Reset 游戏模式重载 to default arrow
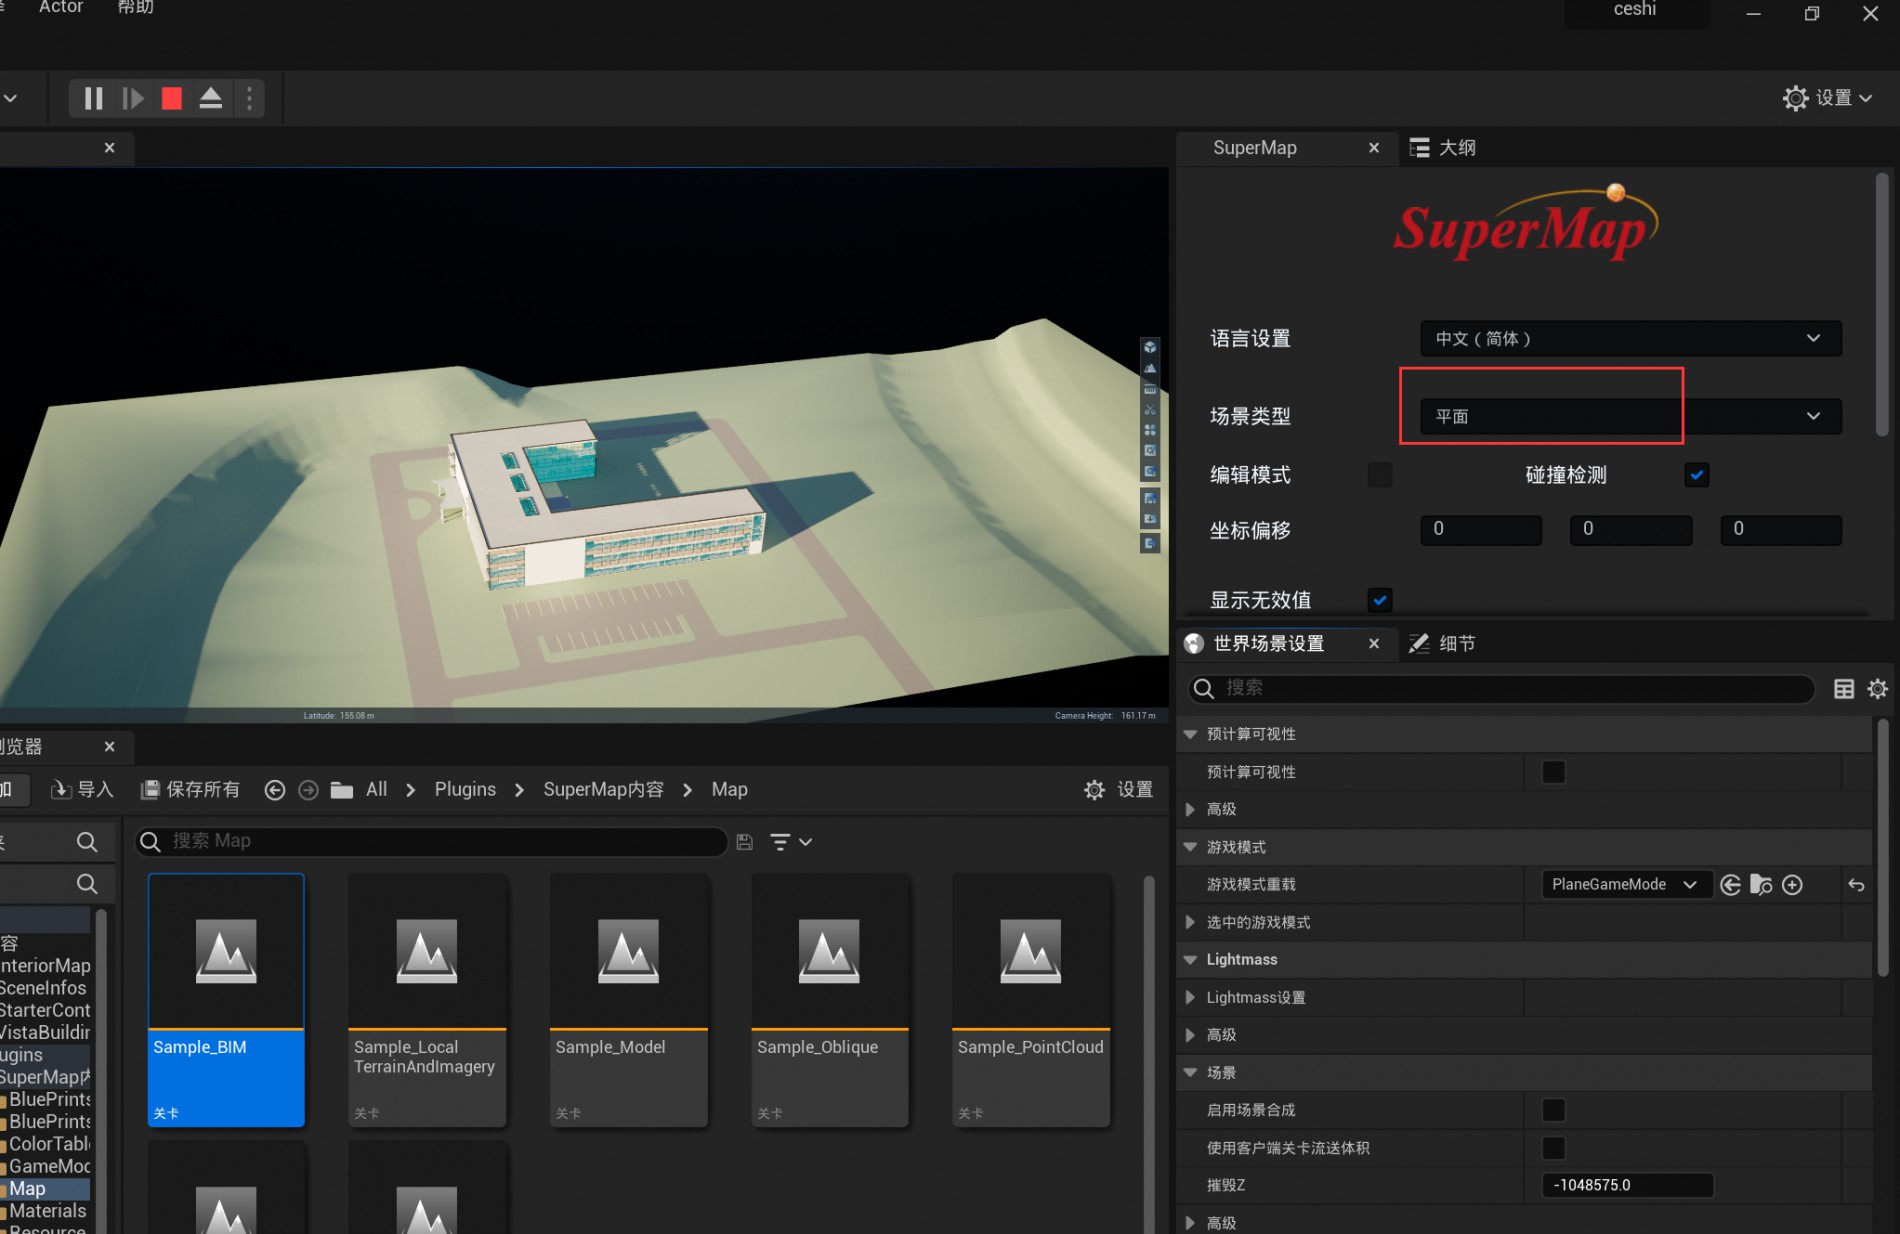This screenshot has width=1900, height=1234. pyautogui.click(x=1856, y=885)
